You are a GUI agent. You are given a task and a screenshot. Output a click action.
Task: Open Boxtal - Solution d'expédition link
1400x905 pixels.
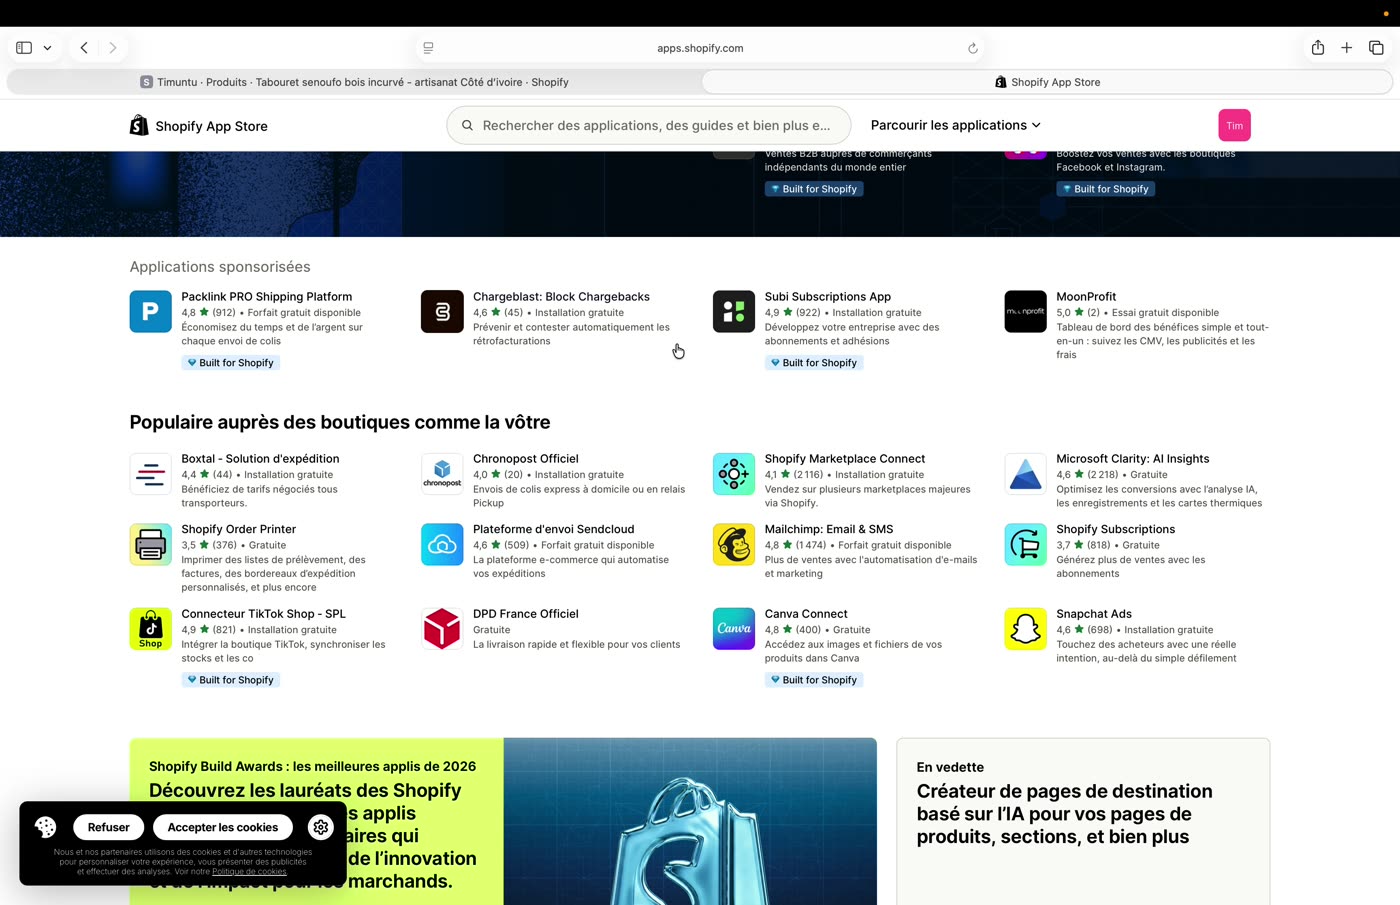pos(260,459)
